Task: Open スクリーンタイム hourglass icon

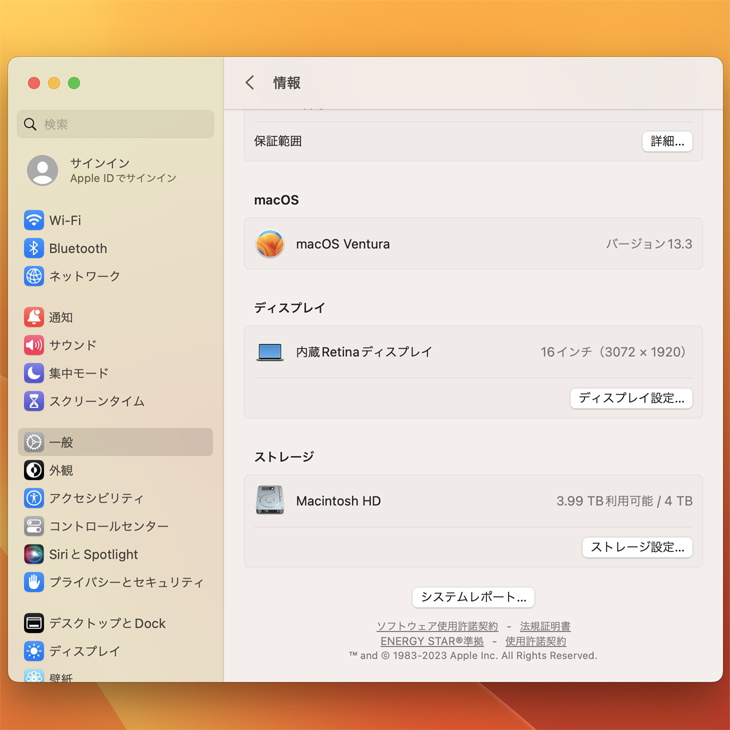Action: click(x=34, y=401)
